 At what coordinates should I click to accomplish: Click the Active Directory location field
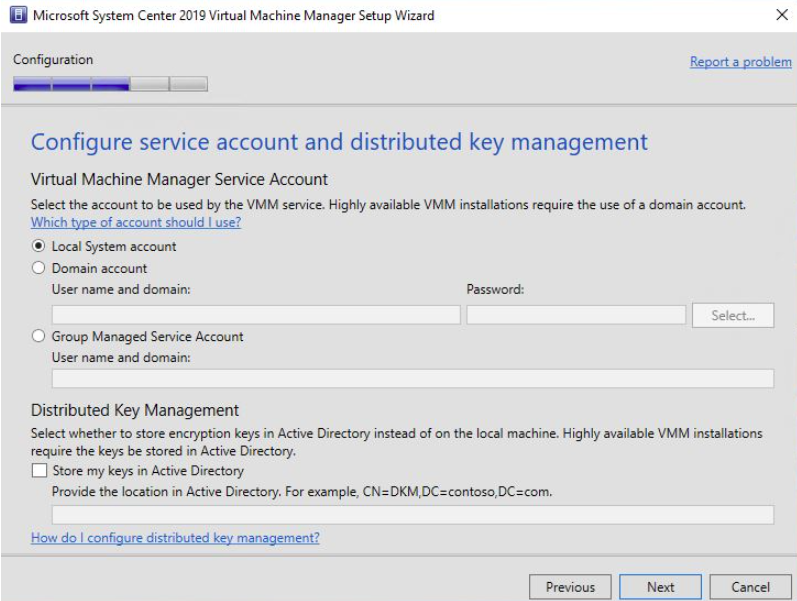coord(413,514)
